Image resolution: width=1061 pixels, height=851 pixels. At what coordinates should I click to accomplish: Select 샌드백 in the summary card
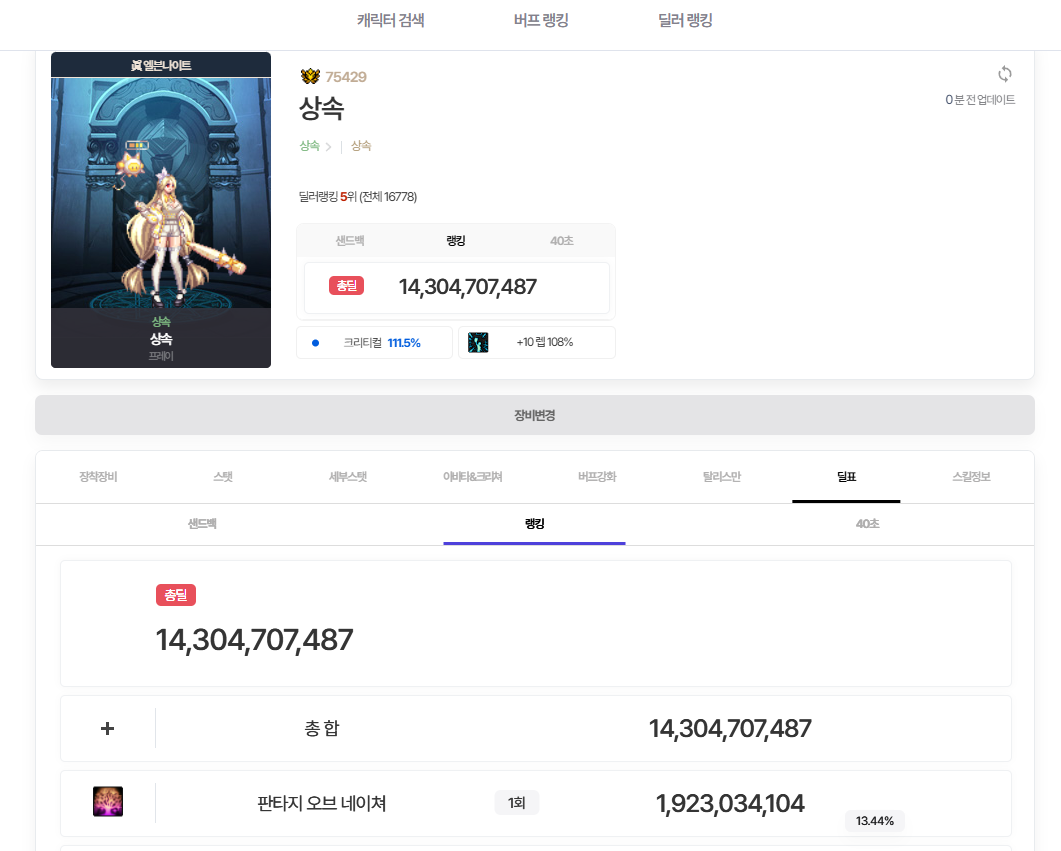350,241
